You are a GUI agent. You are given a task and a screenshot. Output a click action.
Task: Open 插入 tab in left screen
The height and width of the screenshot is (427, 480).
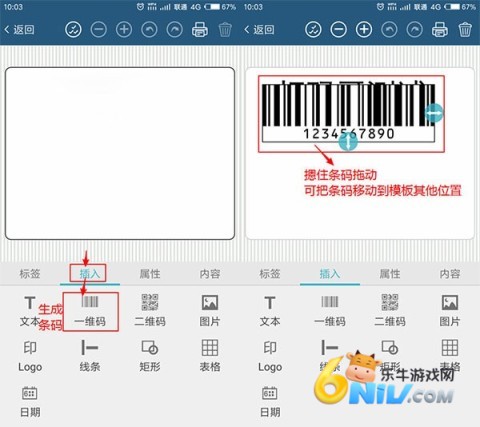[x=90, y=274]
